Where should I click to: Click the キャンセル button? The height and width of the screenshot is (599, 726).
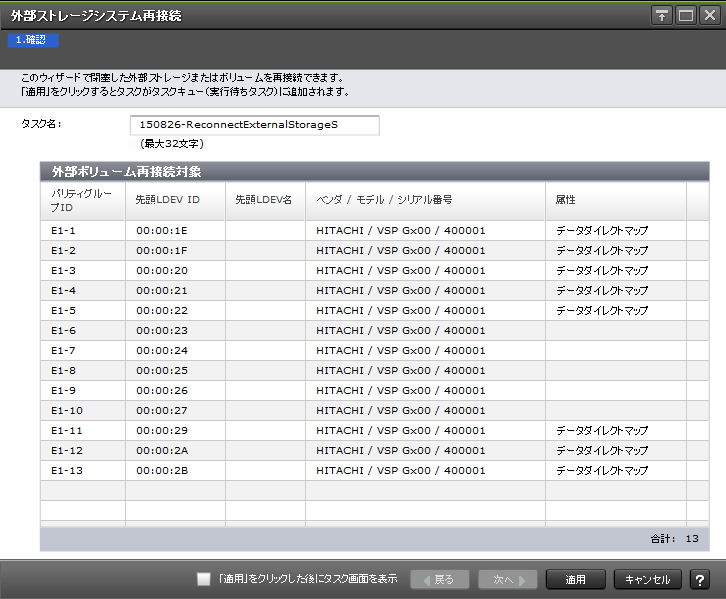tap(648, 579)
